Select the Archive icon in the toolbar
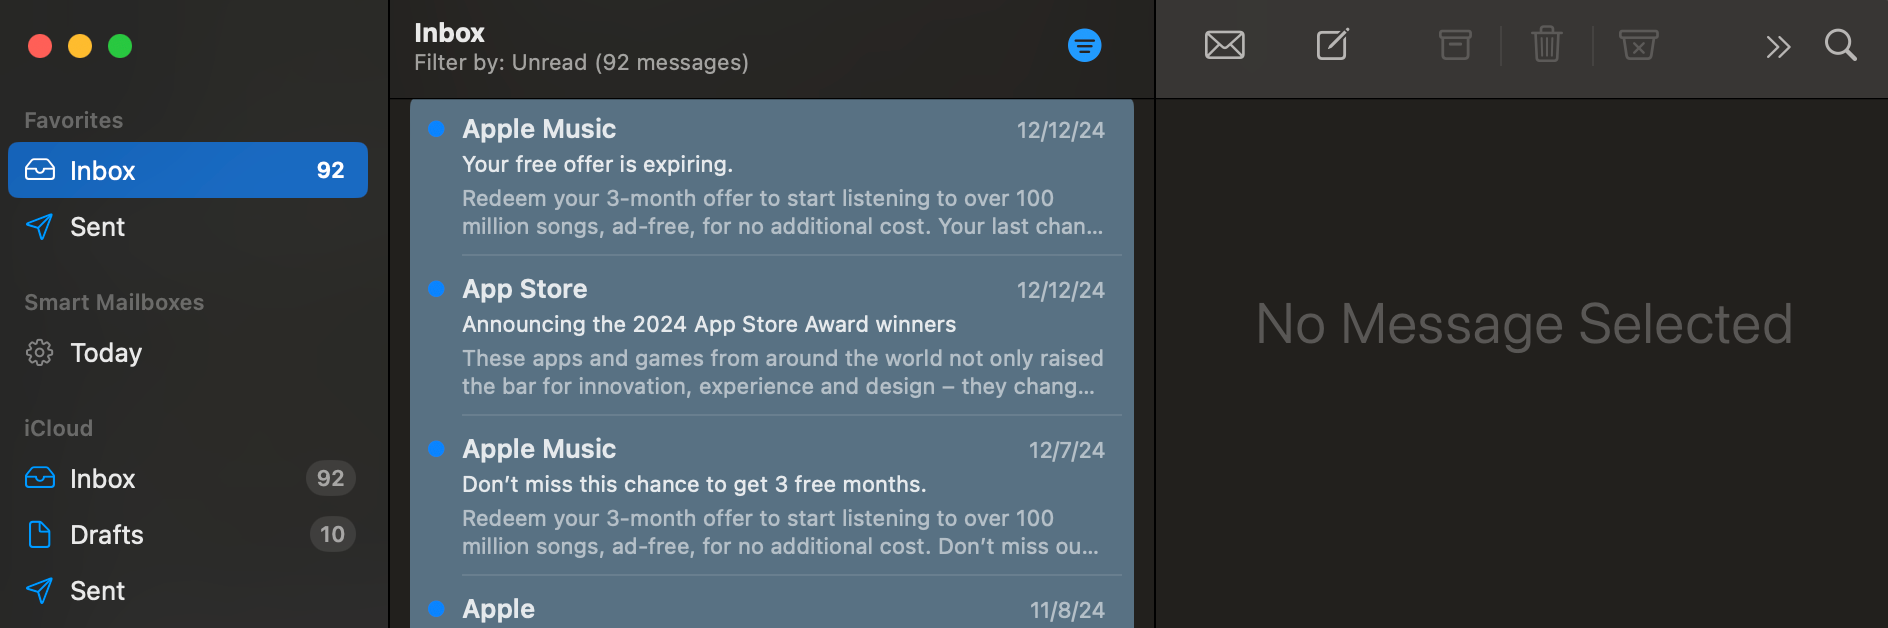 (1455, 44)
